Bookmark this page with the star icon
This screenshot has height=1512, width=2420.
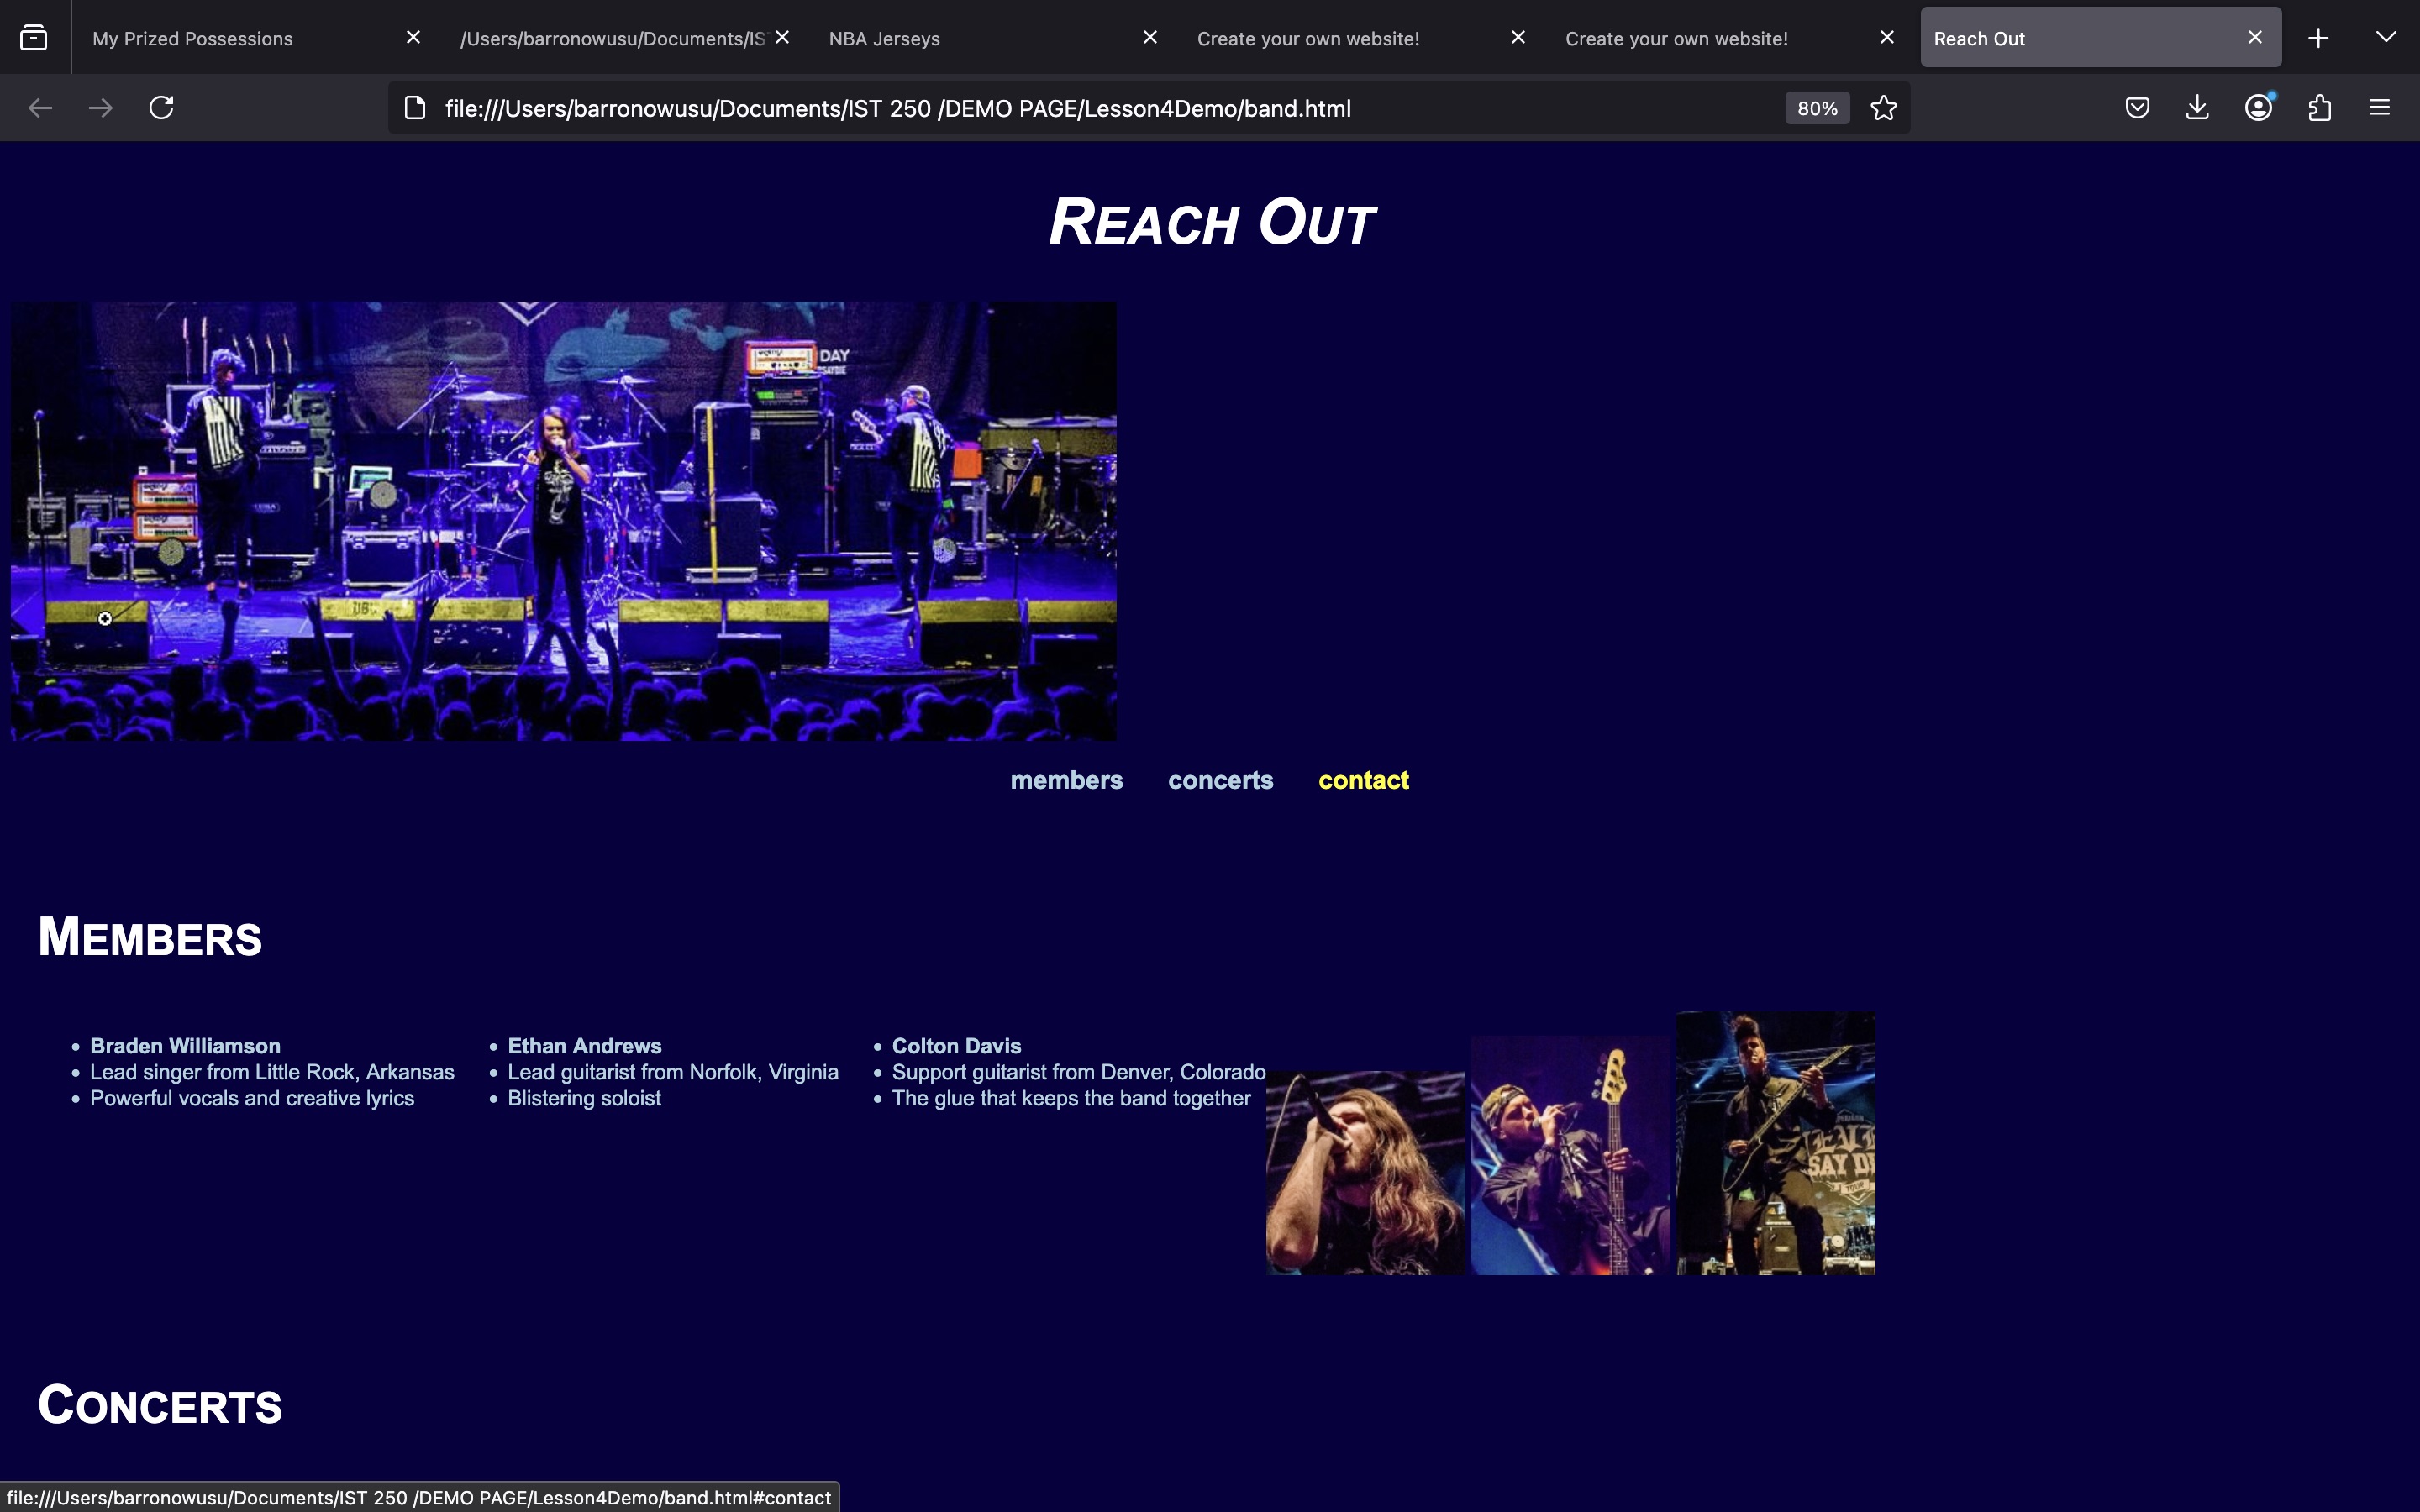[x=1882, y=107]
